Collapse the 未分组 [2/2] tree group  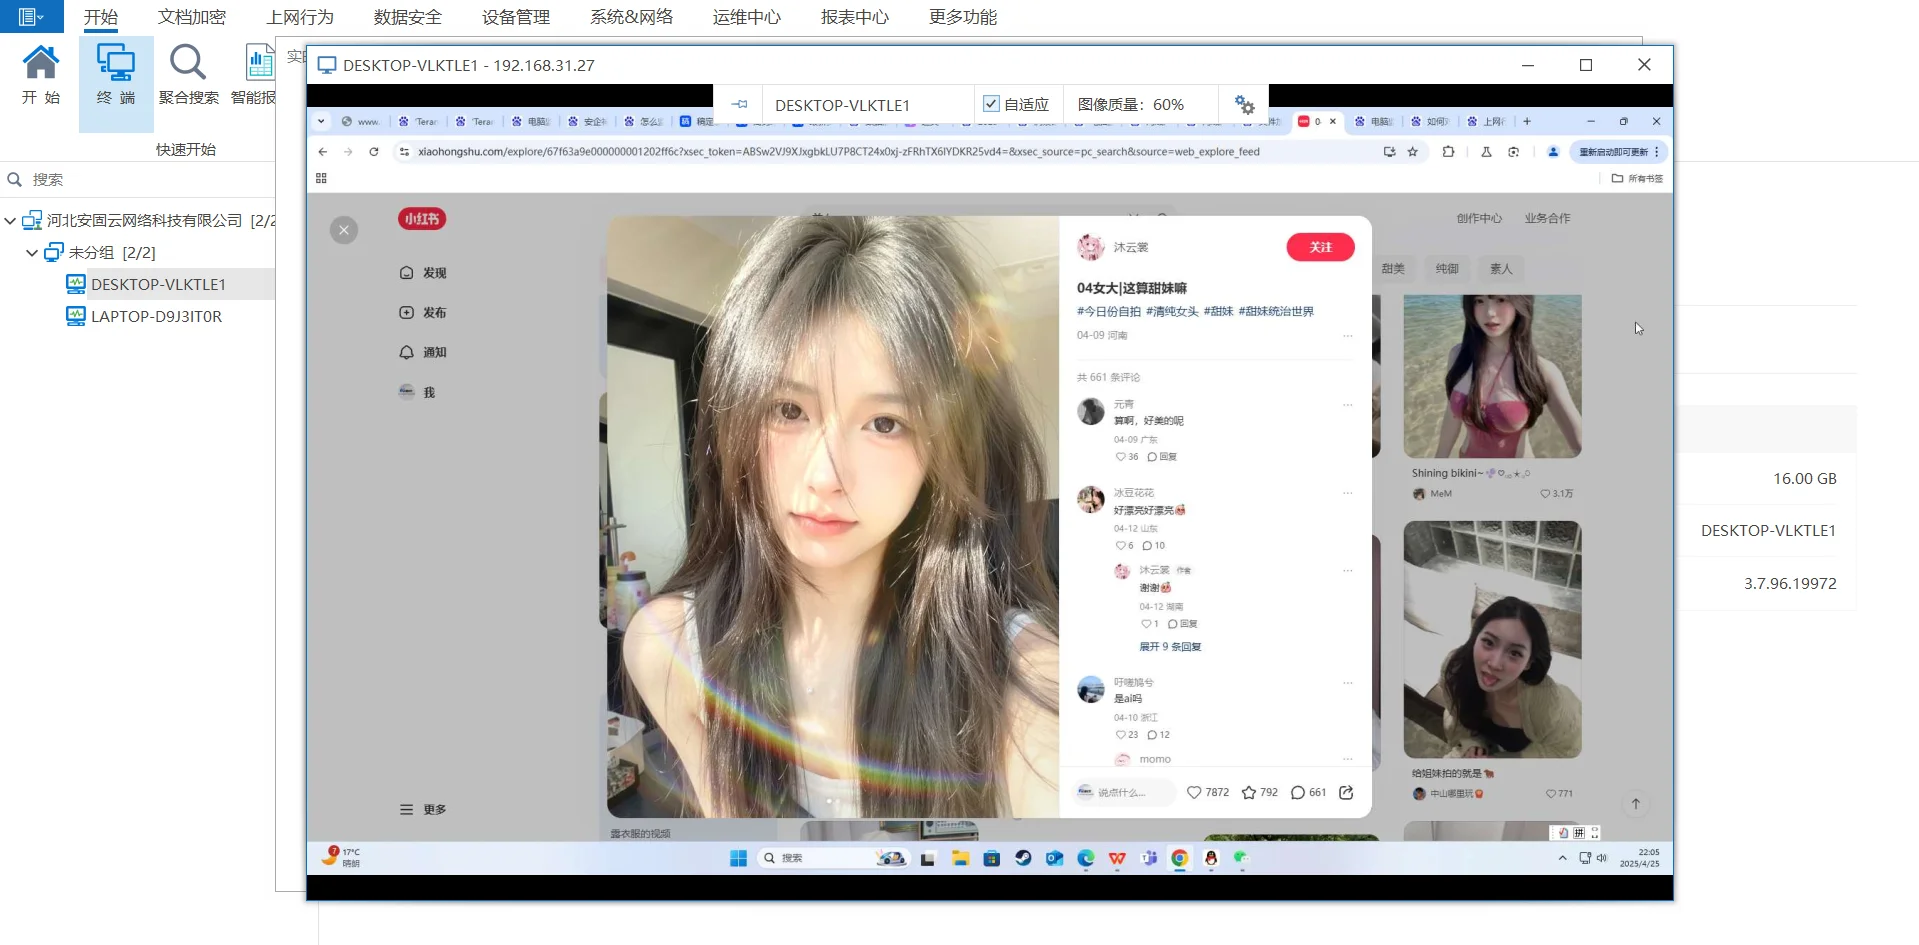31,252
